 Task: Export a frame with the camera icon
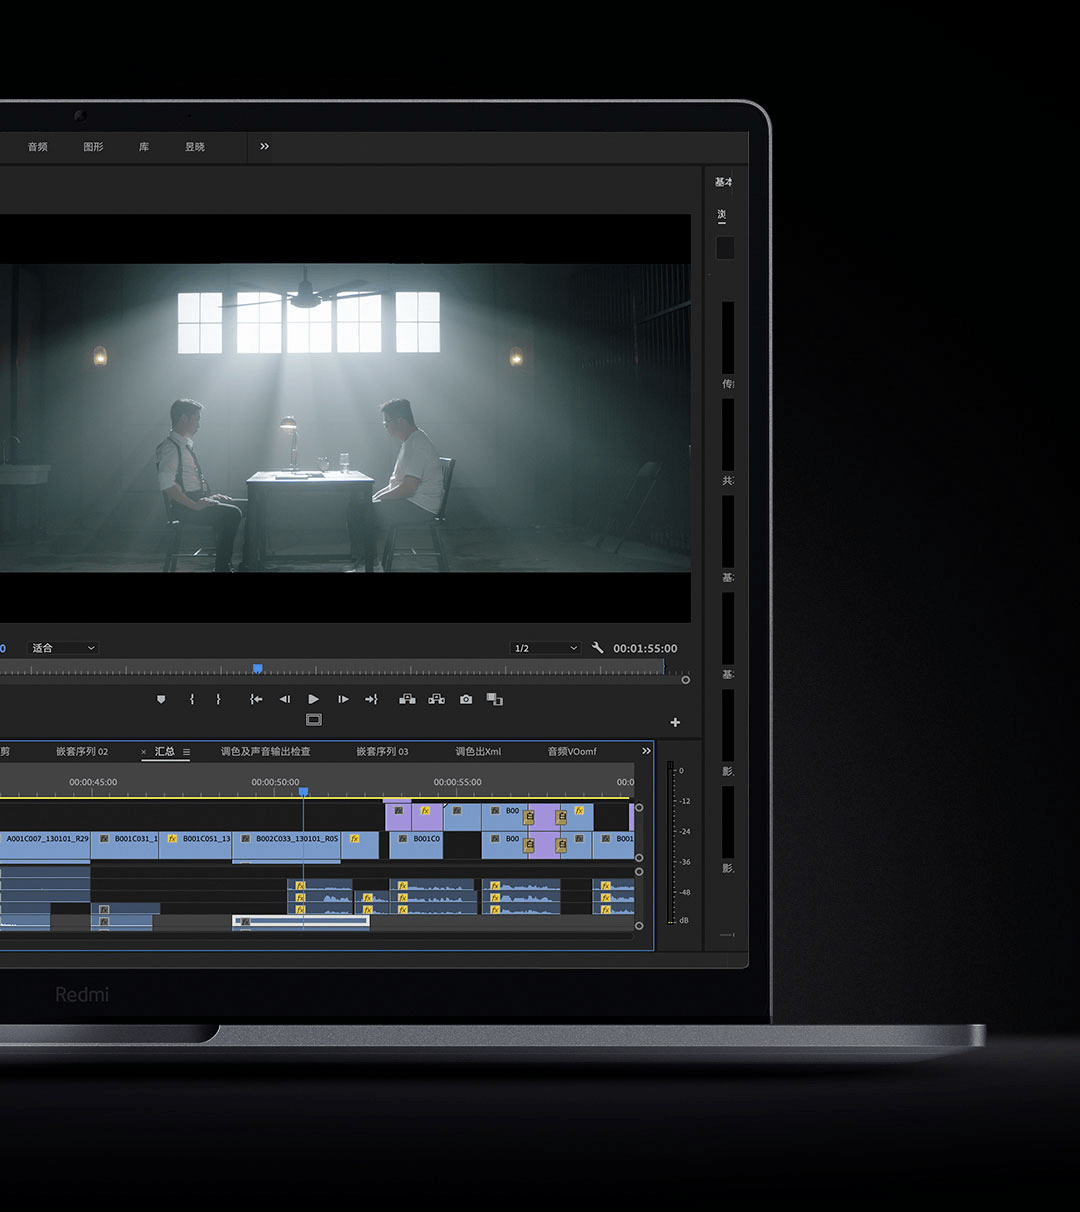point(466,699)
